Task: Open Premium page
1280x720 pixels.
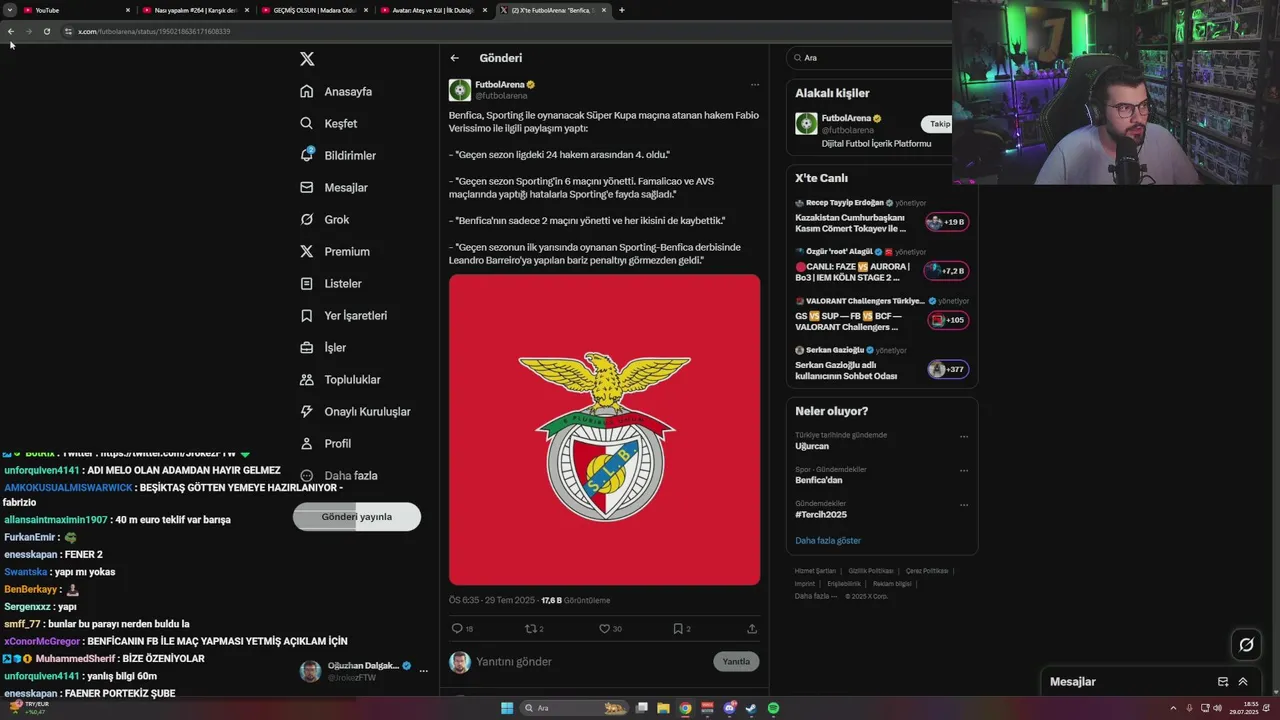Action: (x=335, y=251)
